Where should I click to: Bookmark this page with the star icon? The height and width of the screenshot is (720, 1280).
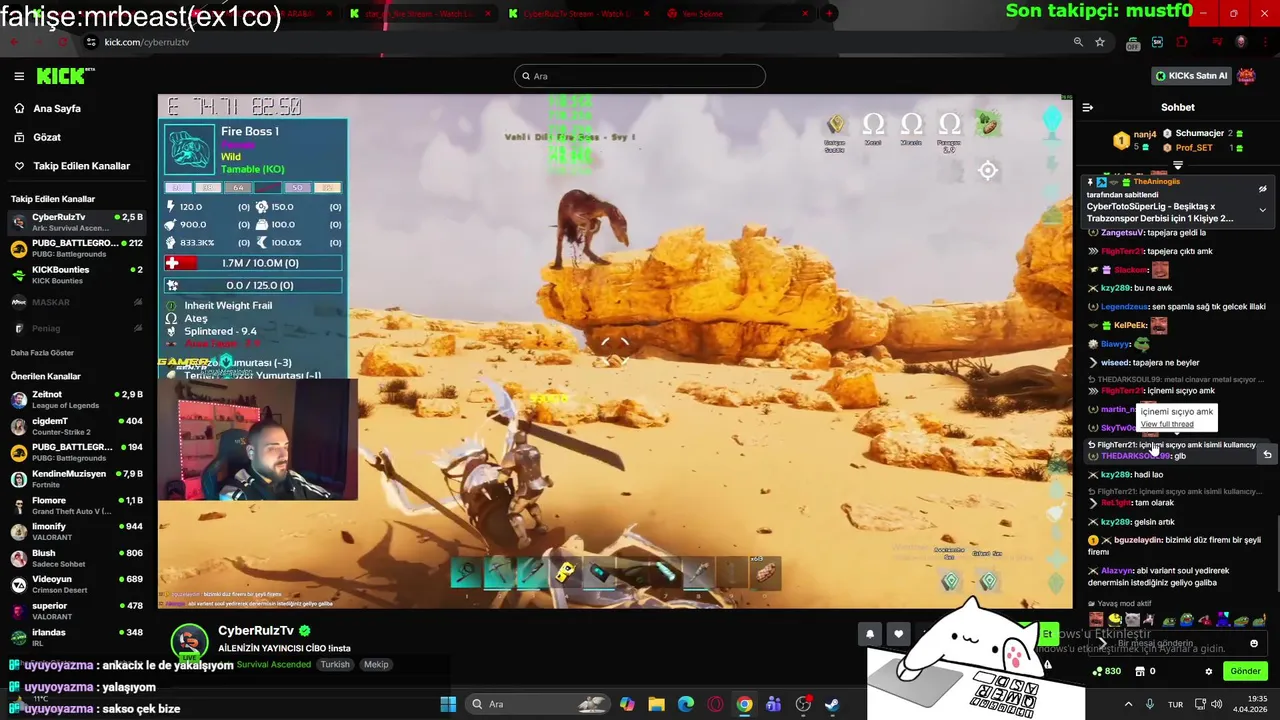(1100, 42)
